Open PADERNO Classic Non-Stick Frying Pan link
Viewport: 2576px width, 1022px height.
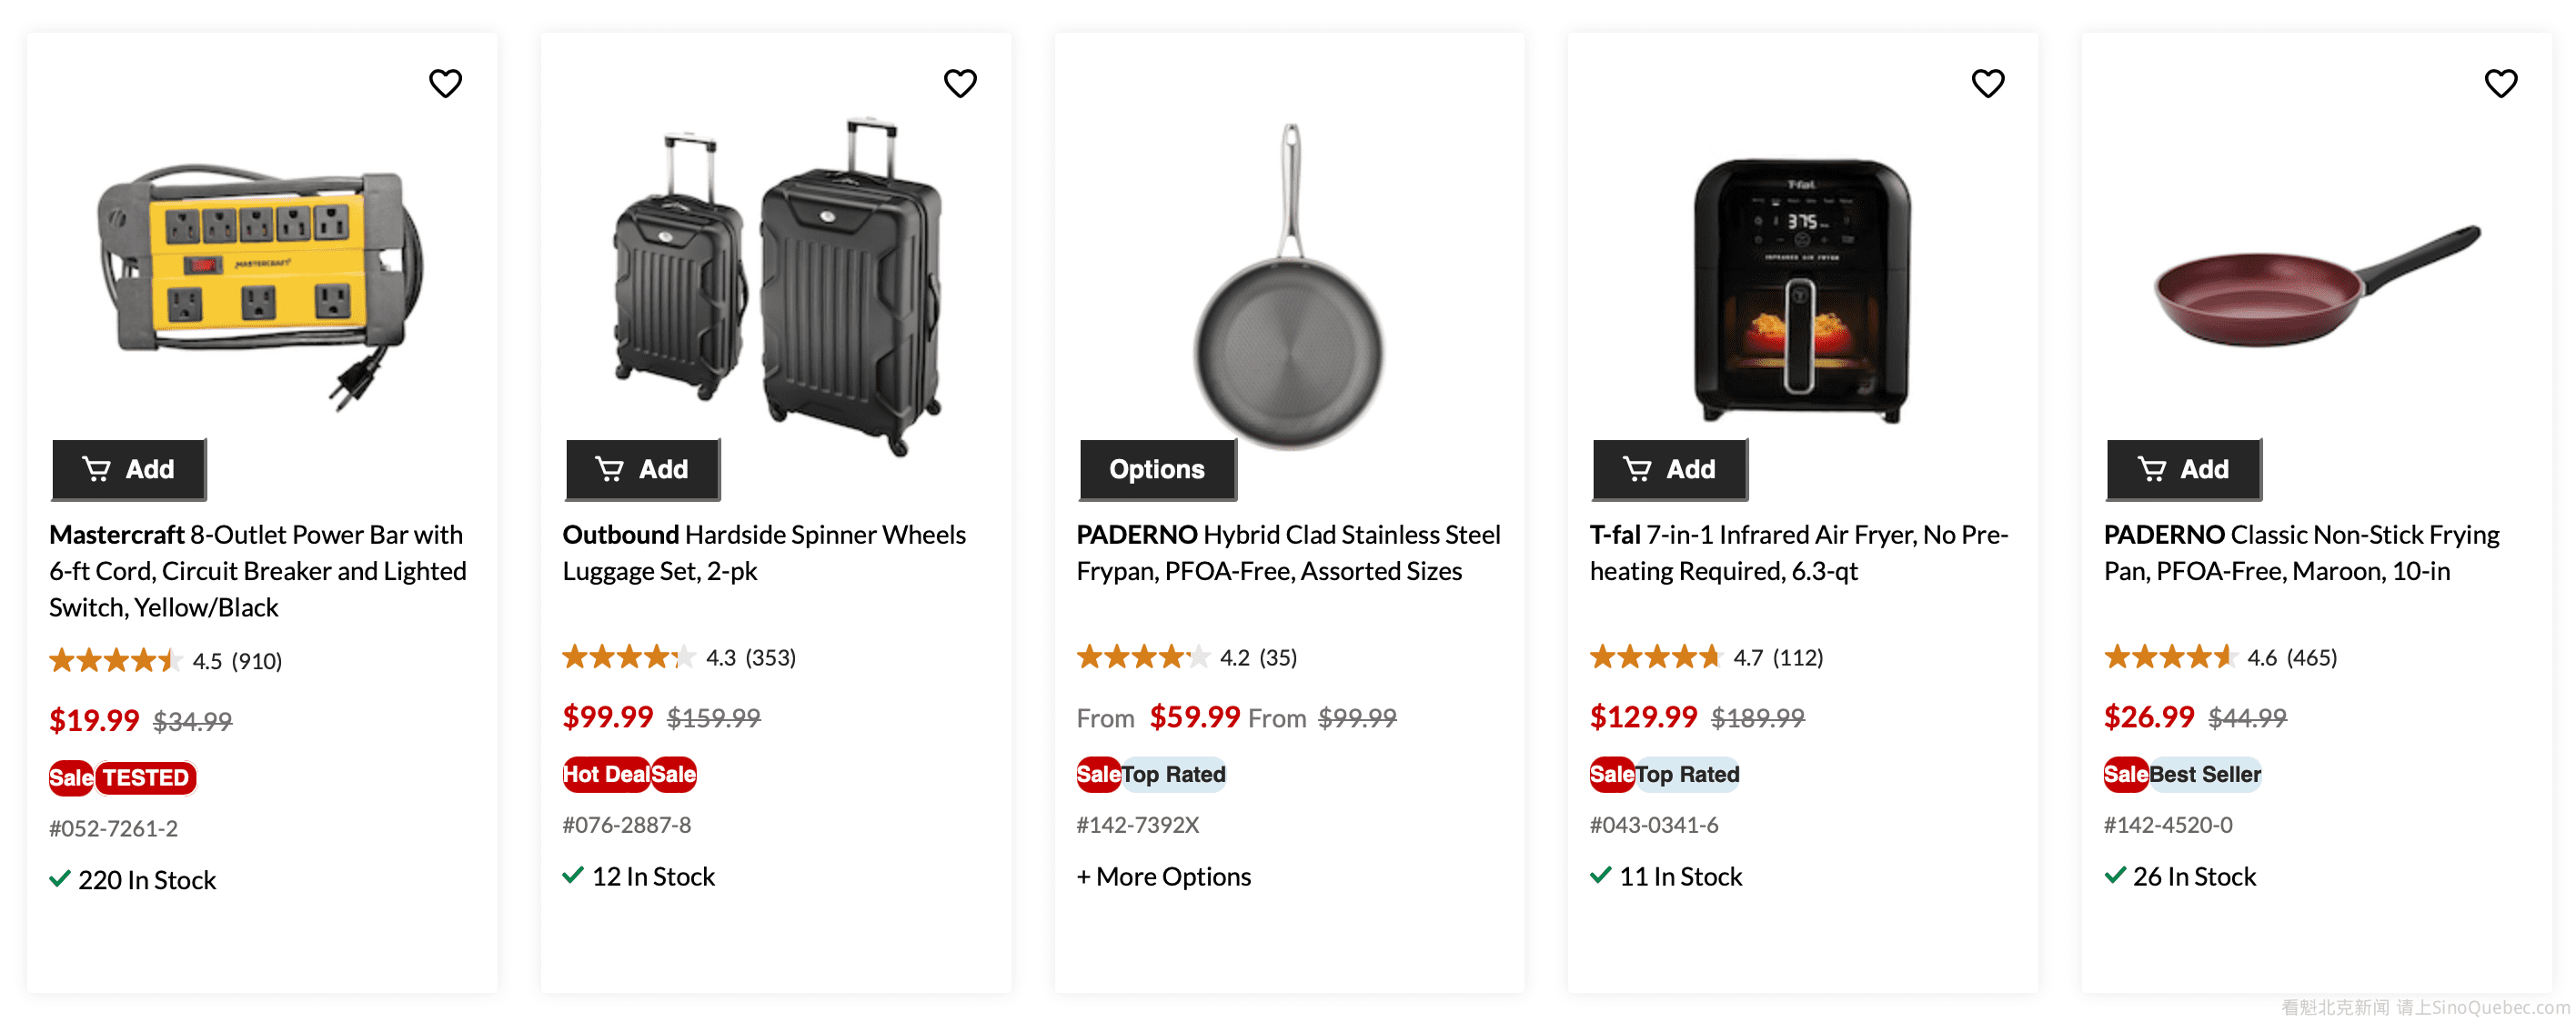point(2300,552)
